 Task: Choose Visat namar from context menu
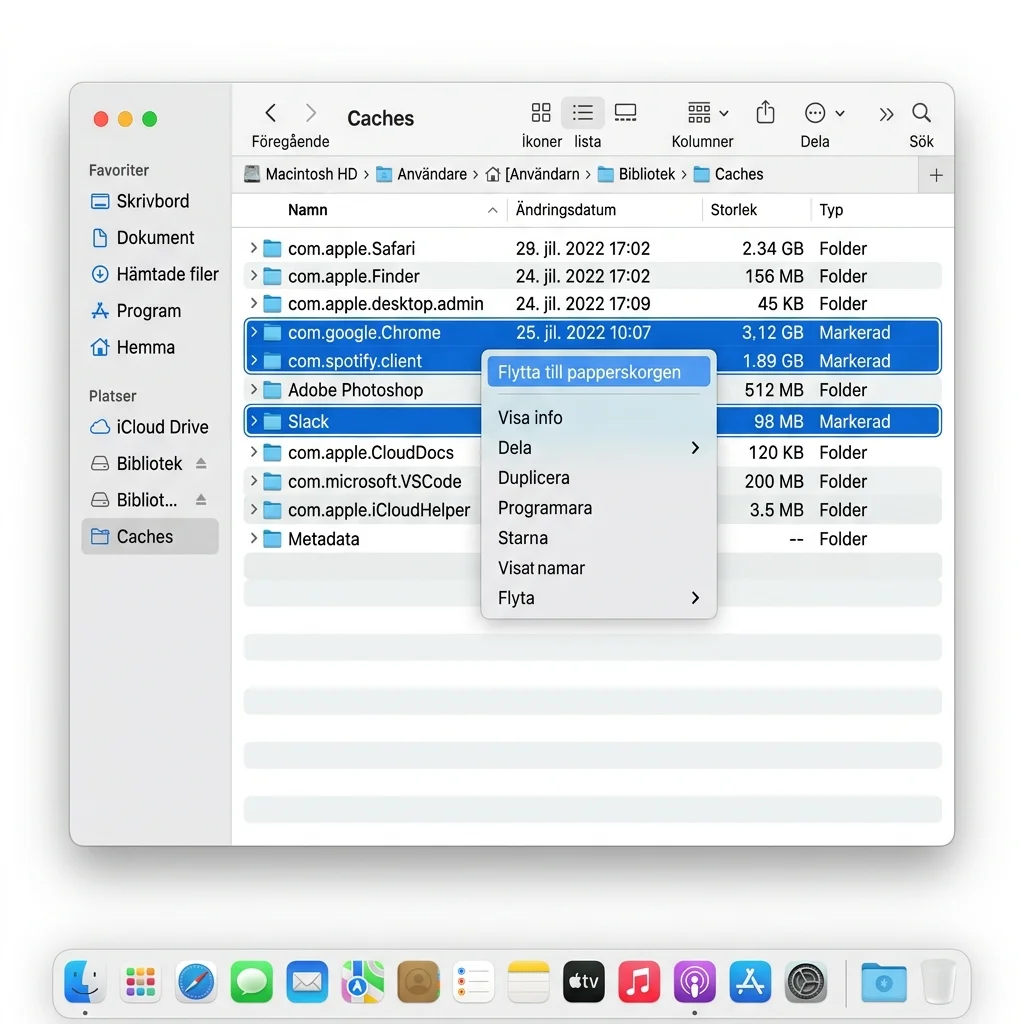coord(599,568)
